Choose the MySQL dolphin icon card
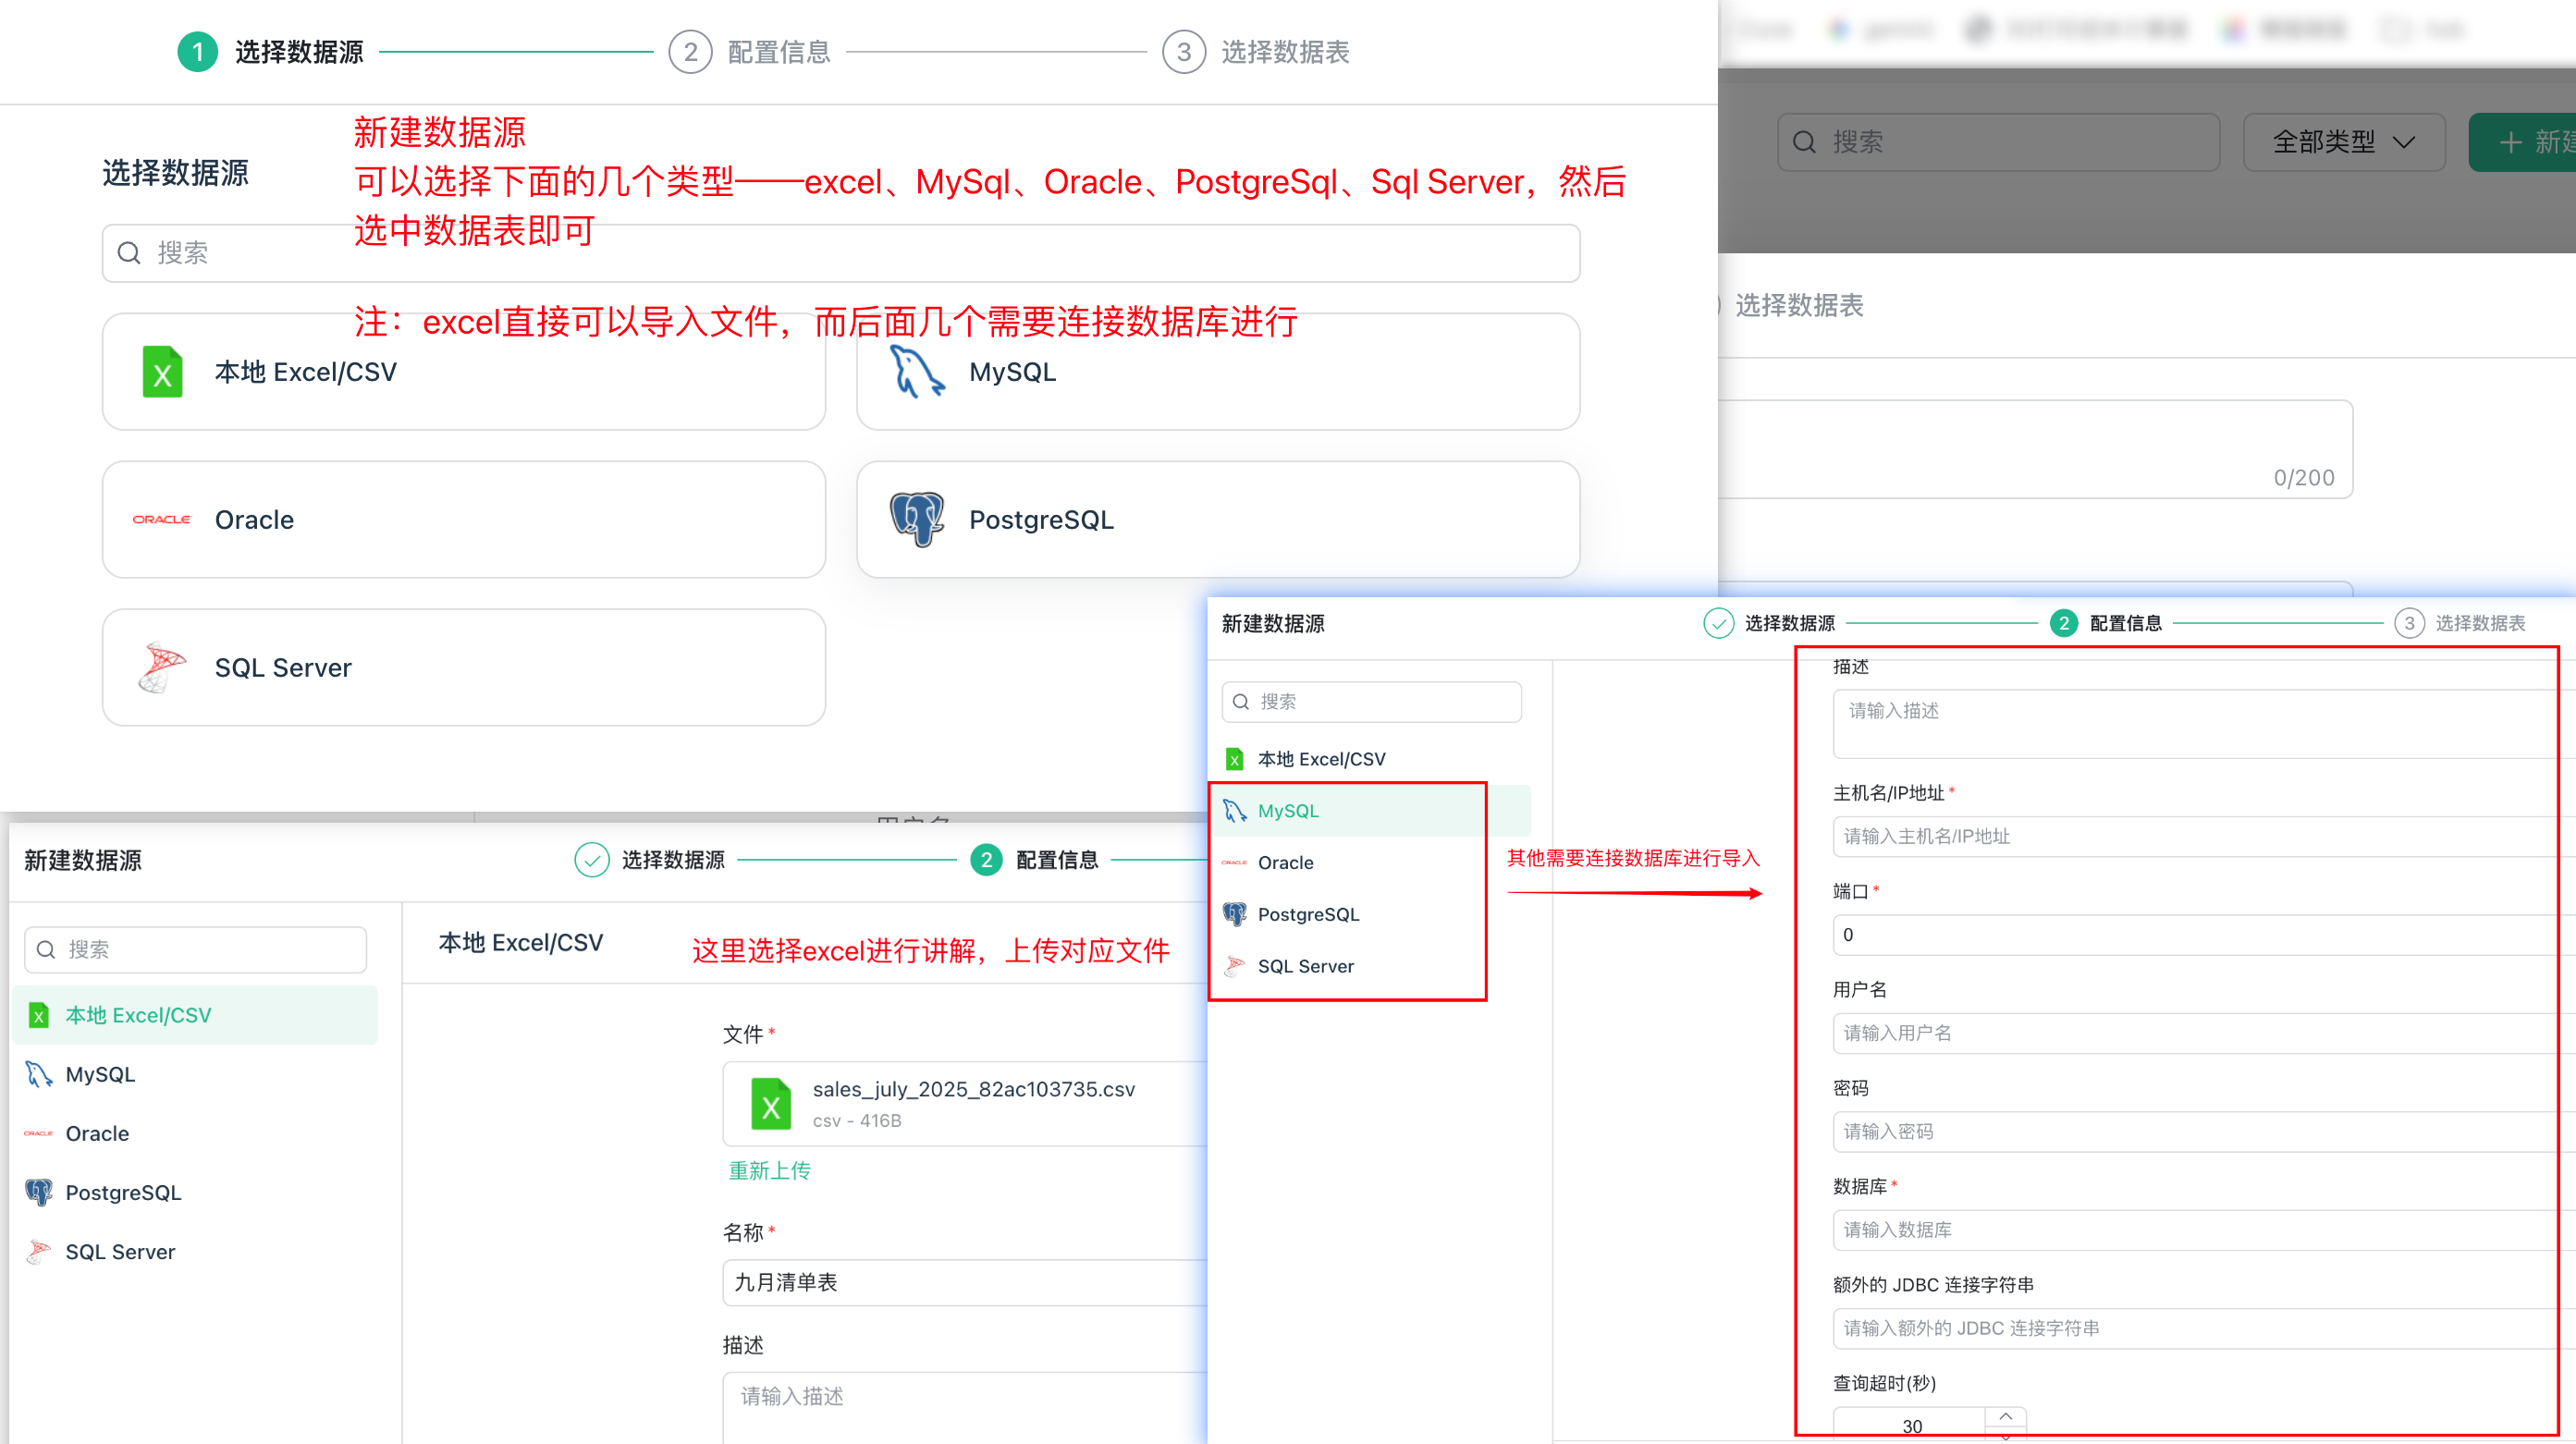This screenshot has height=1444, width=2576. 1218,372
